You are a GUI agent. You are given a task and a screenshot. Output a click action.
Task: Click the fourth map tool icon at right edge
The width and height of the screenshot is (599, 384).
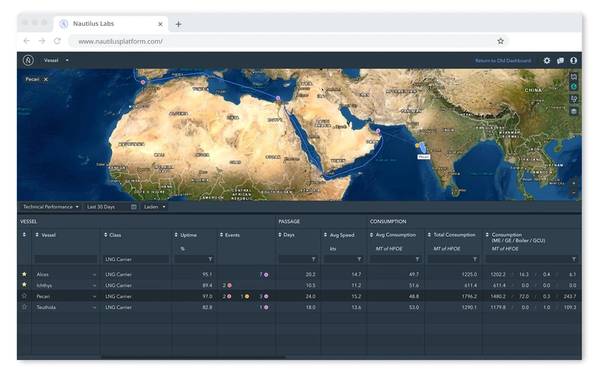[x=573, y=111]
